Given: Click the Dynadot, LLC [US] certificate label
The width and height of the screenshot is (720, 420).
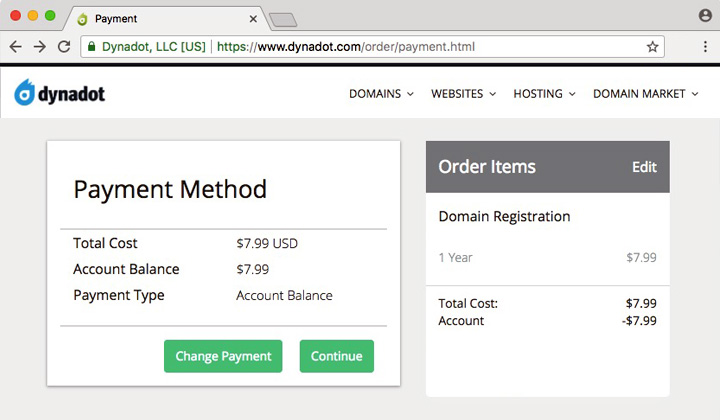Looking at the screenshot, I should point(153,47).
